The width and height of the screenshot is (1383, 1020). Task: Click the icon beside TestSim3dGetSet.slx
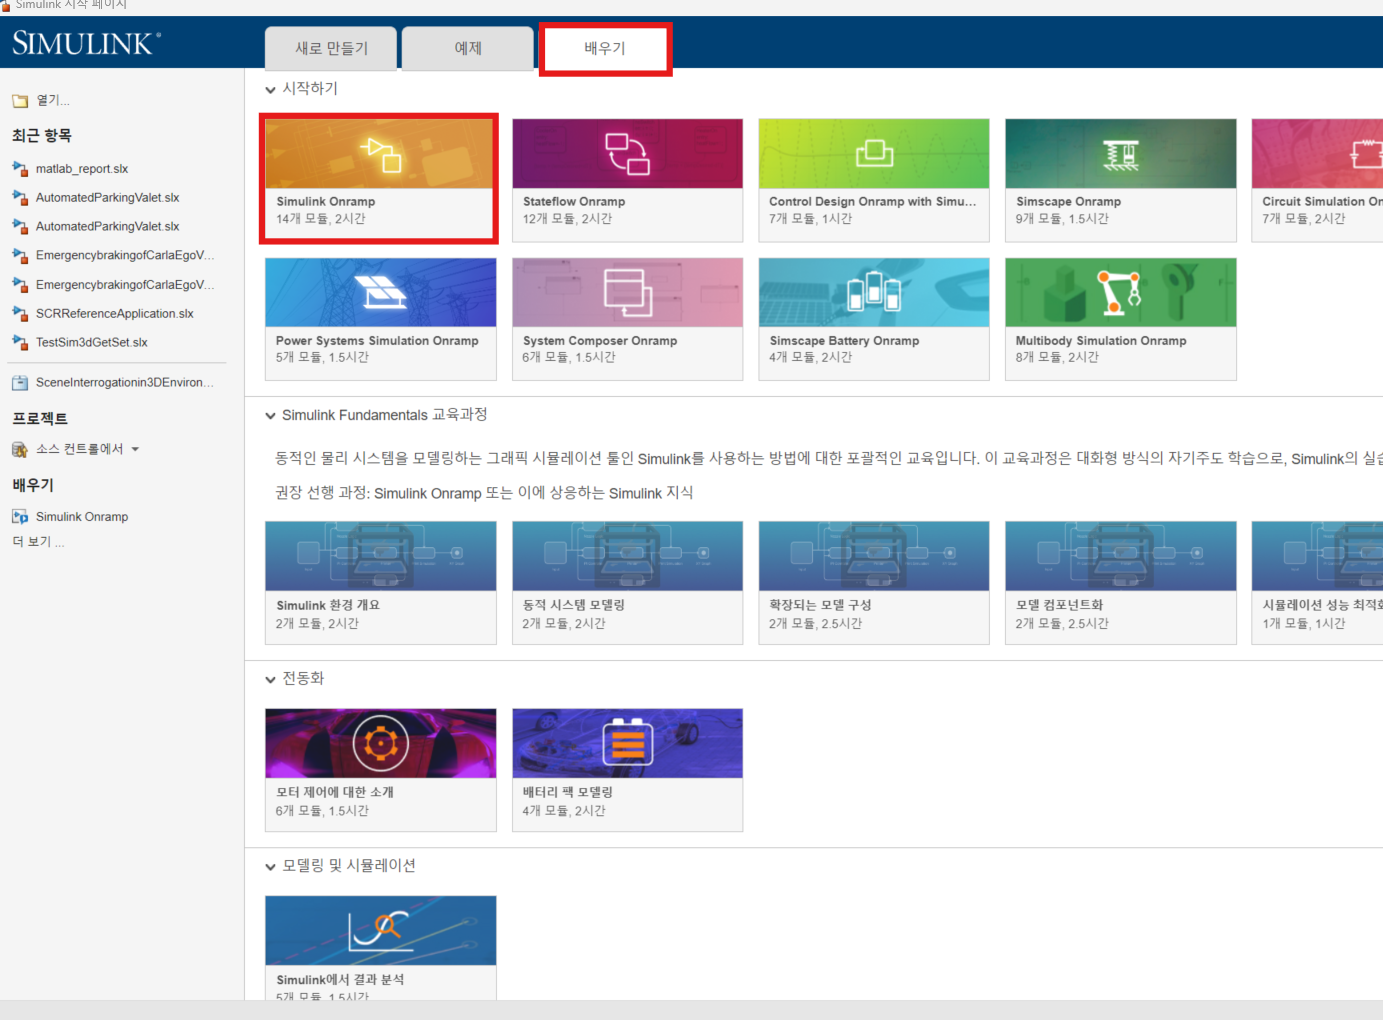click(20, 343)
